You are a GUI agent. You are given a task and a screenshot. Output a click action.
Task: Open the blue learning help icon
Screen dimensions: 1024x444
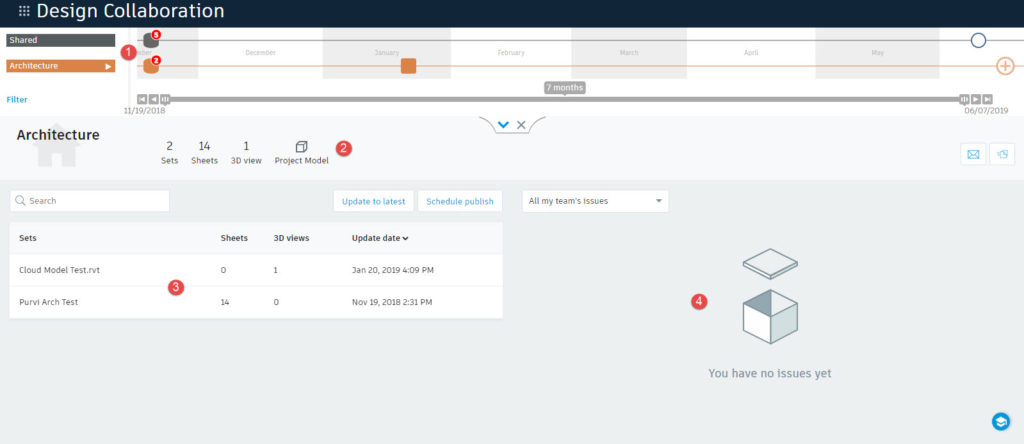click(x=999, y=421)
